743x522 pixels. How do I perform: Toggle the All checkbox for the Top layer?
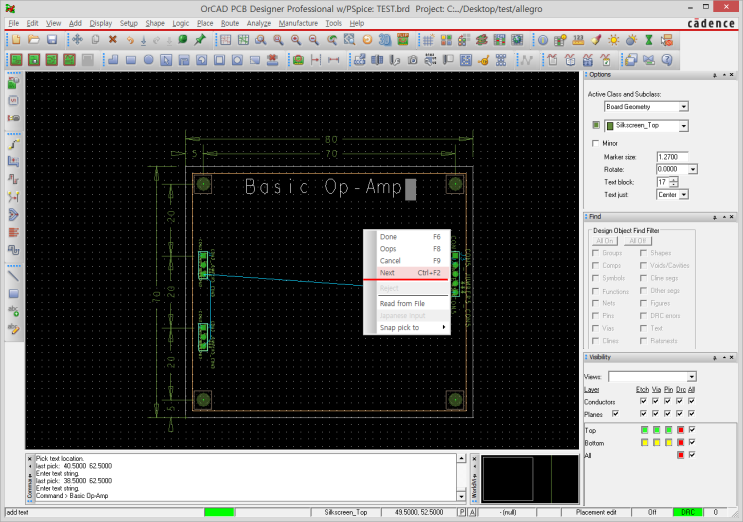coord(691,430)
